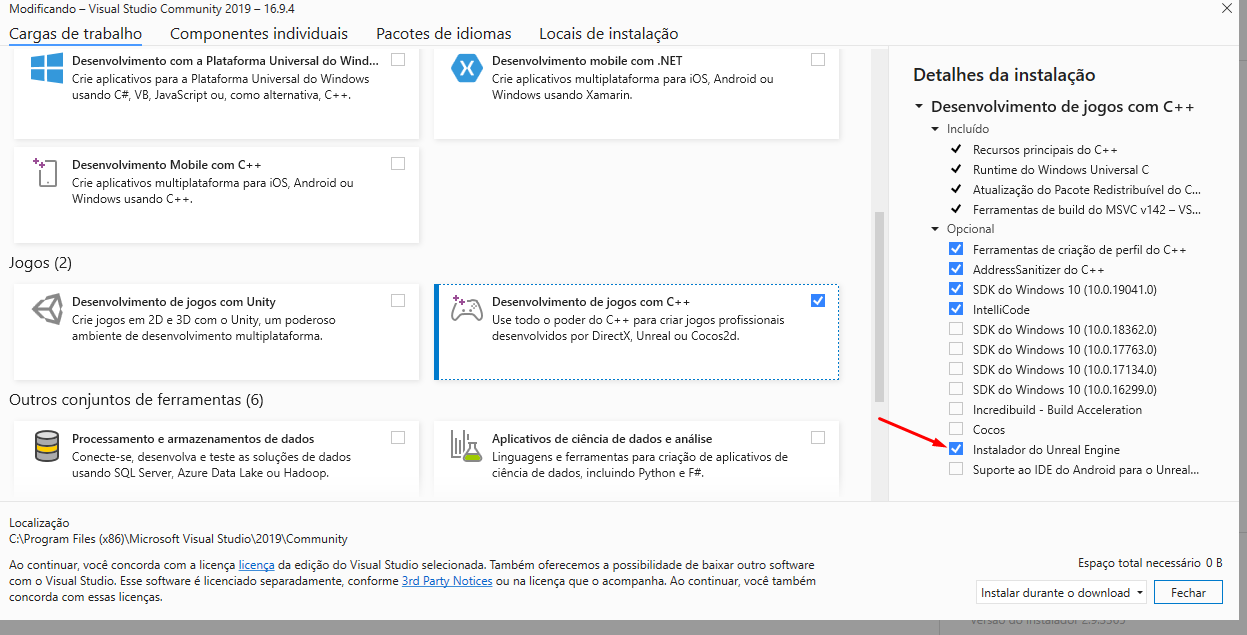Uncheck the IntelliCode optional component
This screenshot has width=1247, height=635.
pos(956,309)
